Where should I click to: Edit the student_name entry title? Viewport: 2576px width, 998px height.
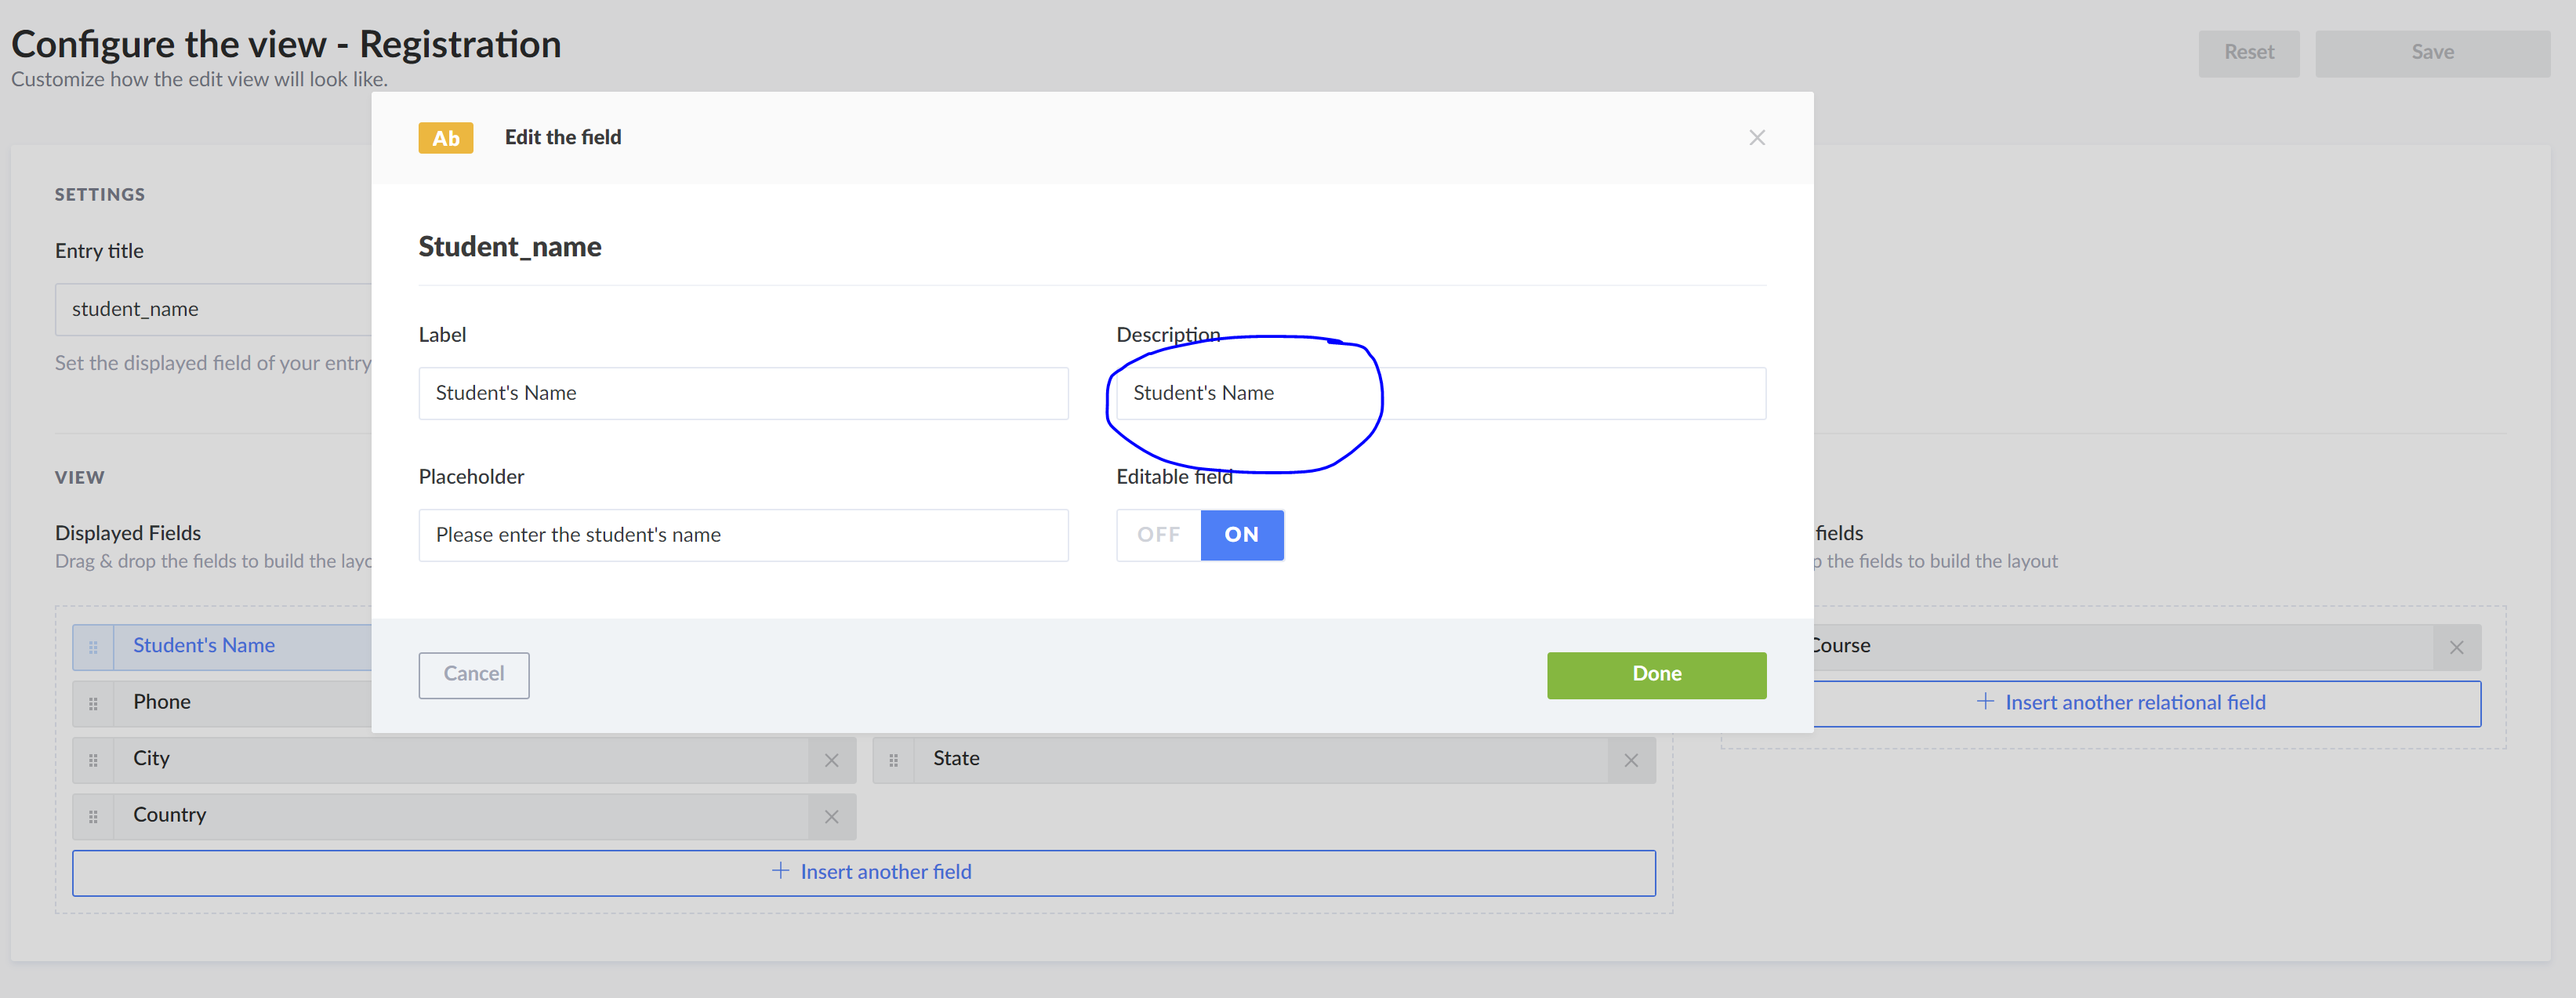[x=220, y=309]
